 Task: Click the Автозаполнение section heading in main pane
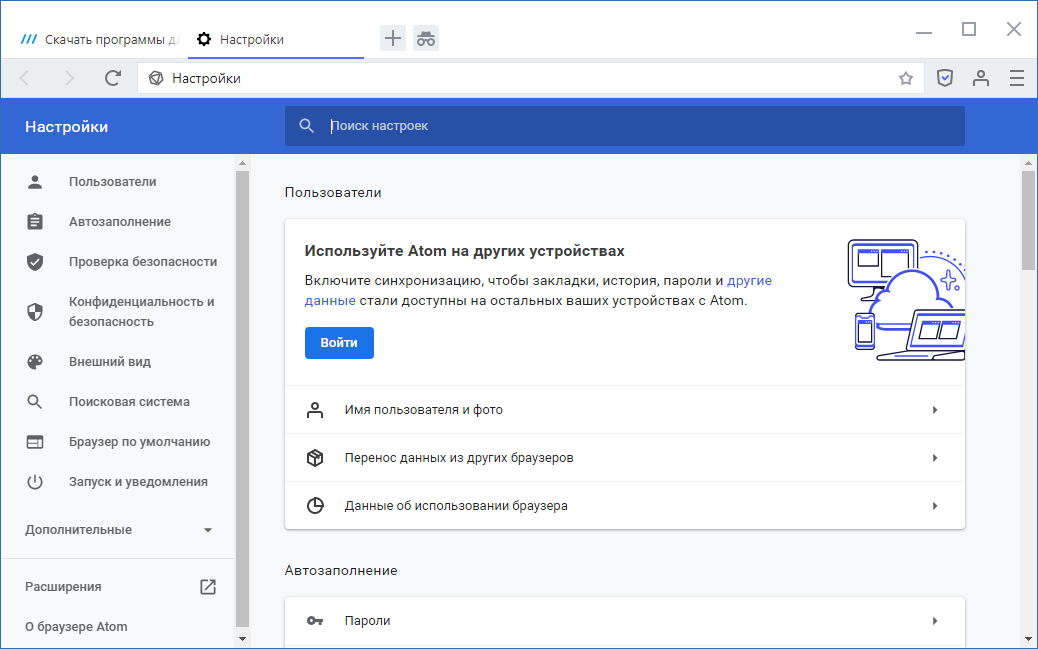(x=341, y=570)
